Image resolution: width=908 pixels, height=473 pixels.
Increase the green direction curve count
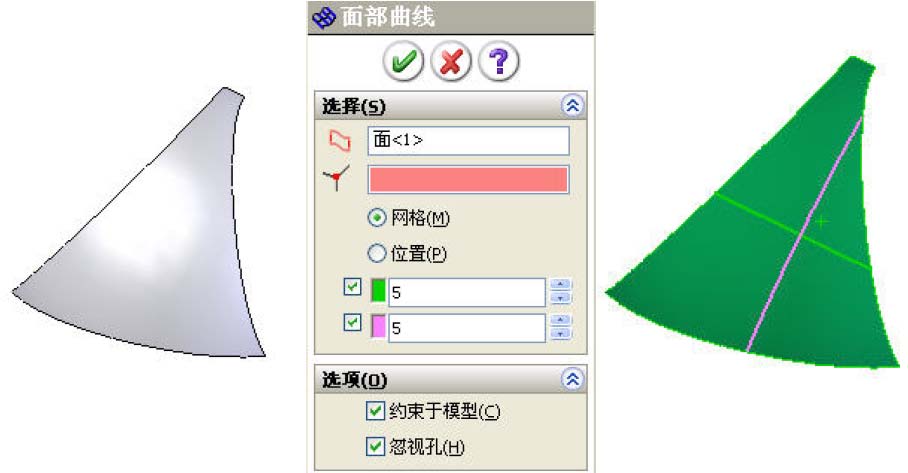click(x=560, y=284)
